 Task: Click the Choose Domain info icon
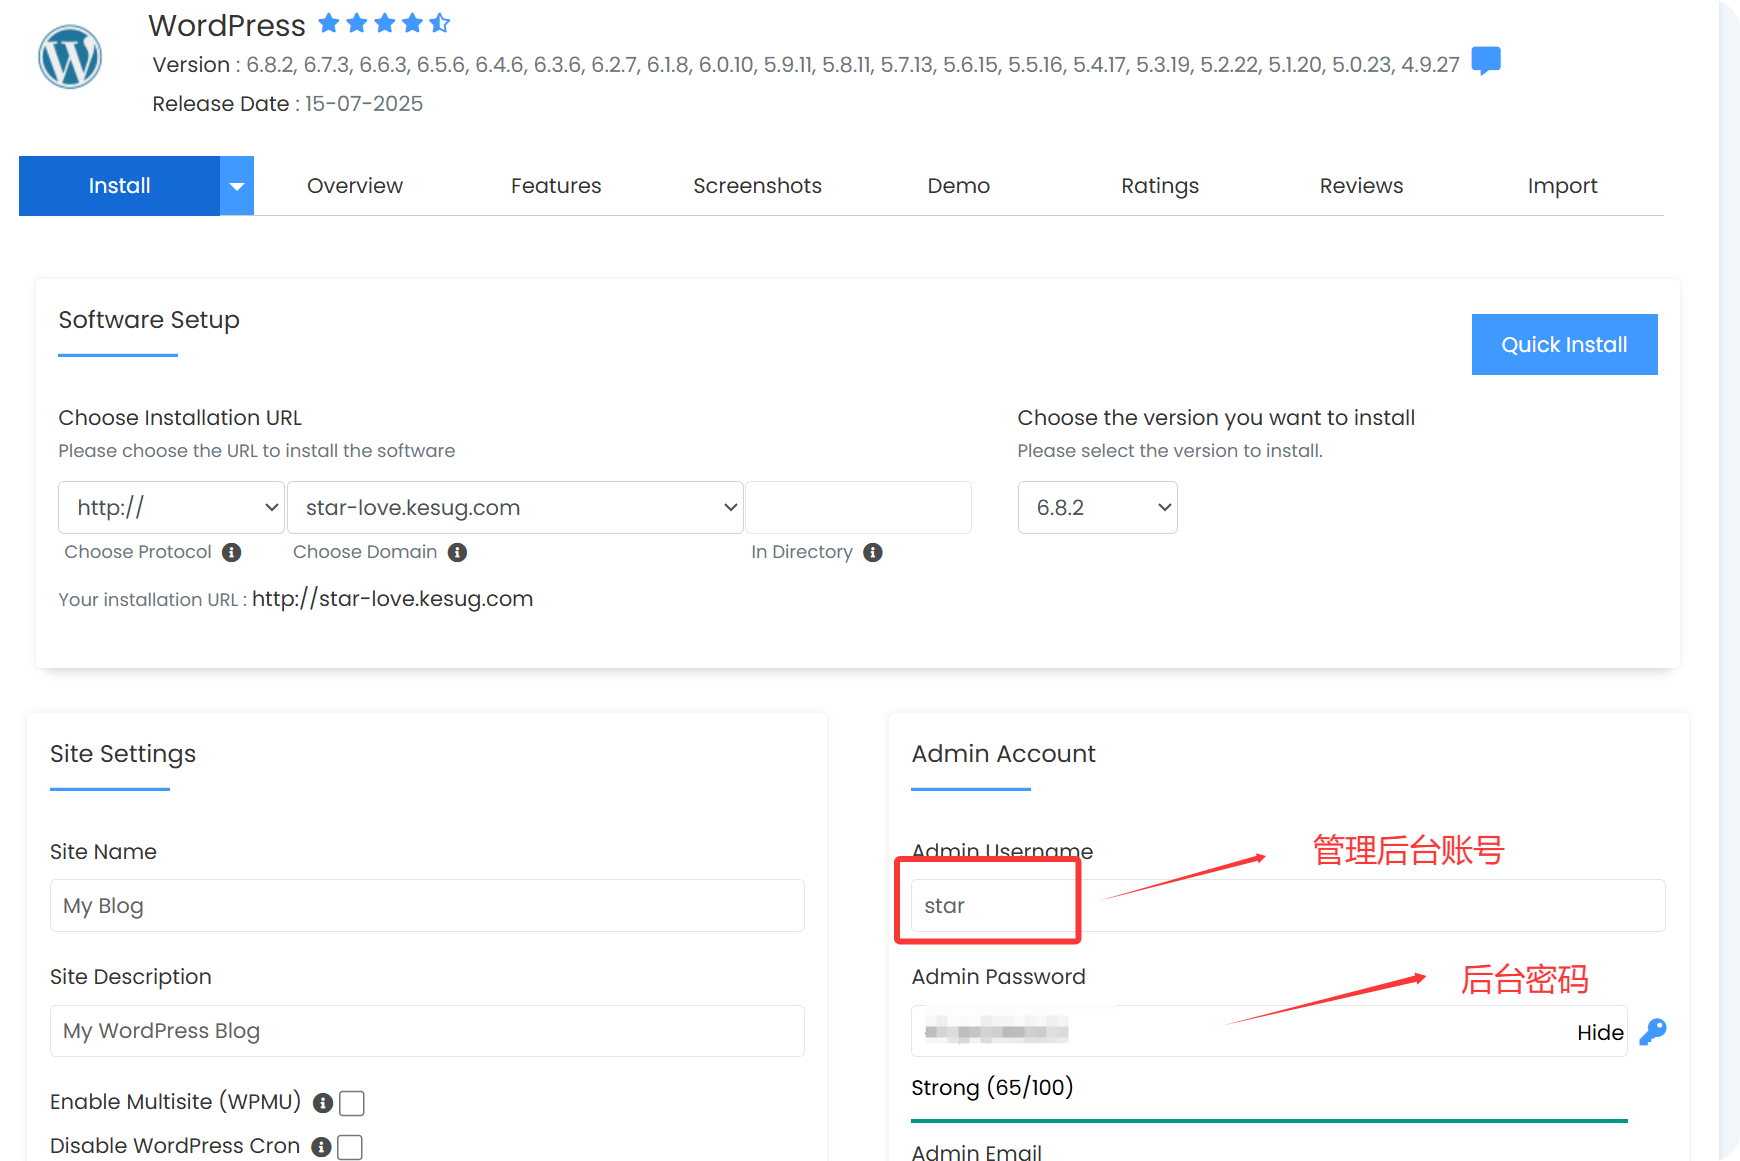tap(457, 553)
